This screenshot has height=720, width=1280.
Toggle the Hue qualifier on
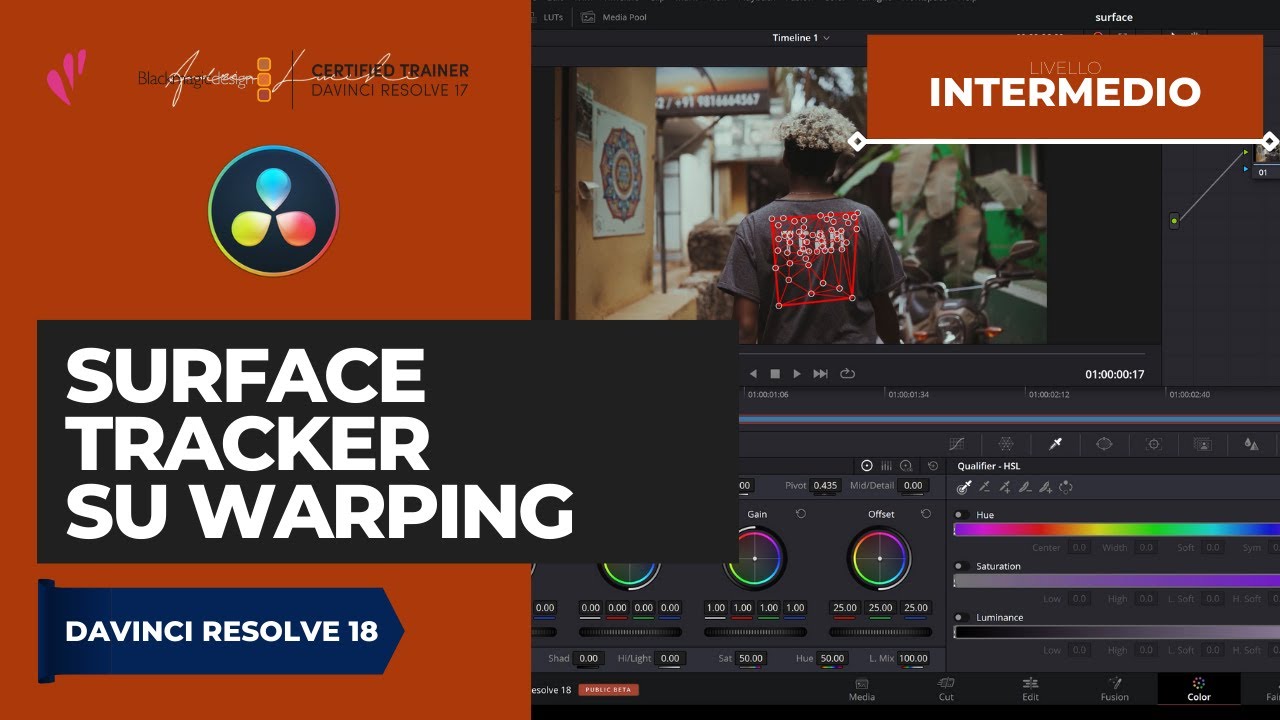pyautogui.click(x=961, y=515)
